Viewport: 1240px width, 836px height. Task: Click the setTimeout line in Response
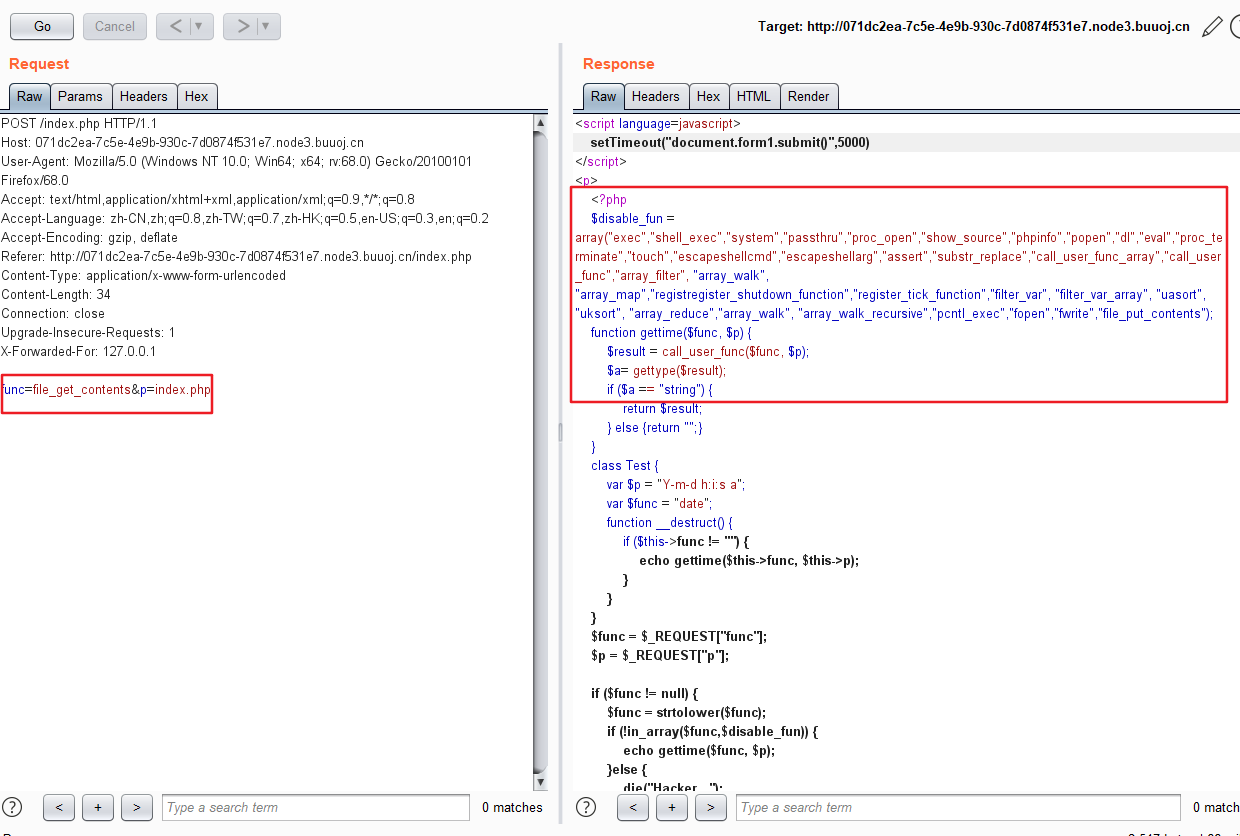click(730, 142)
